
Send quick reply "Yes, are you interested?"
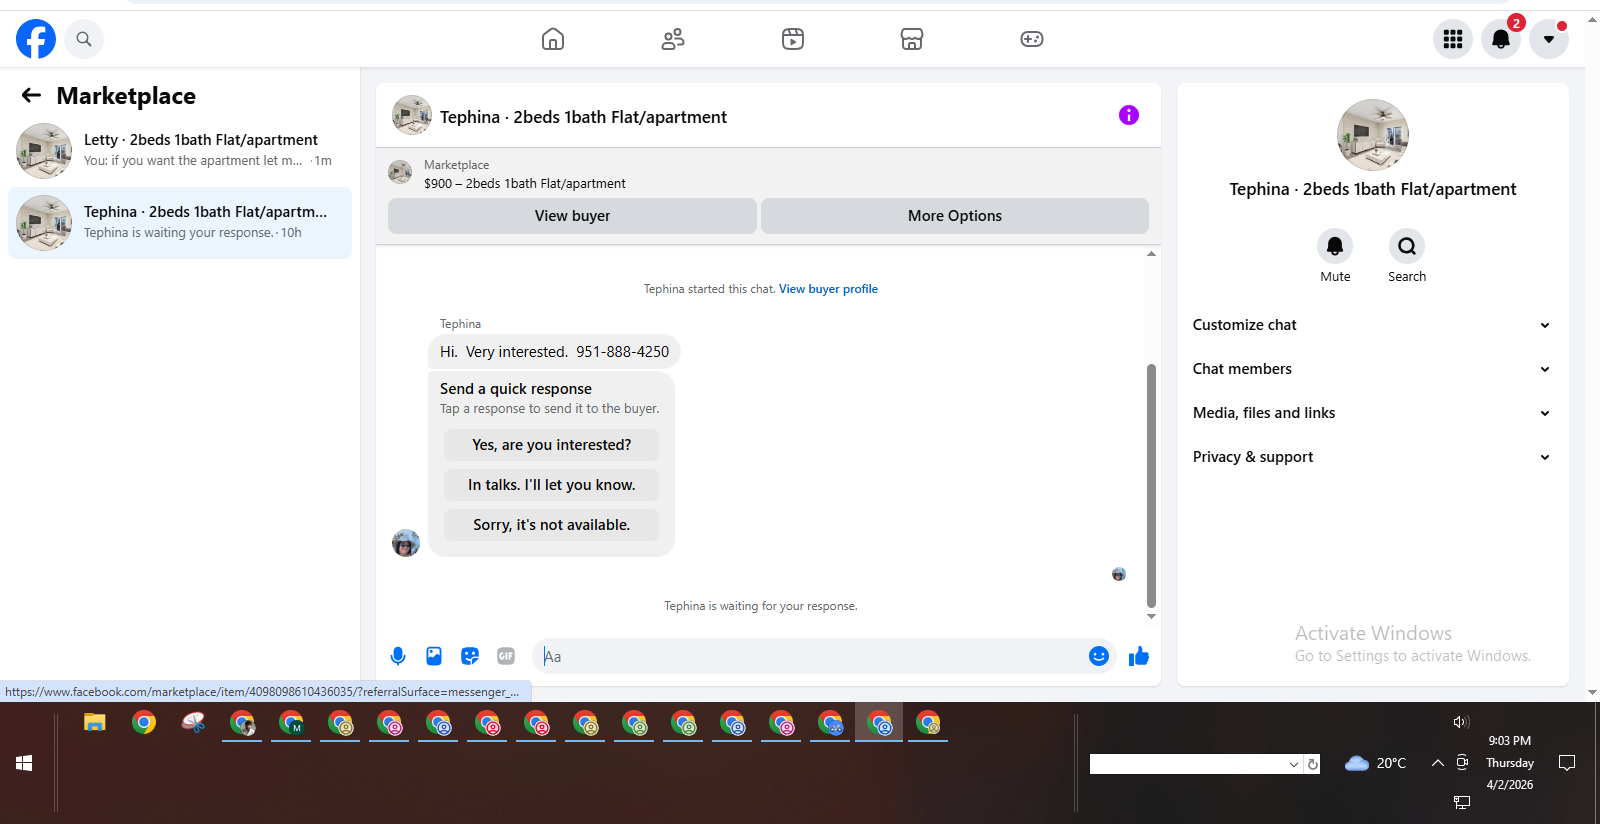552,445
